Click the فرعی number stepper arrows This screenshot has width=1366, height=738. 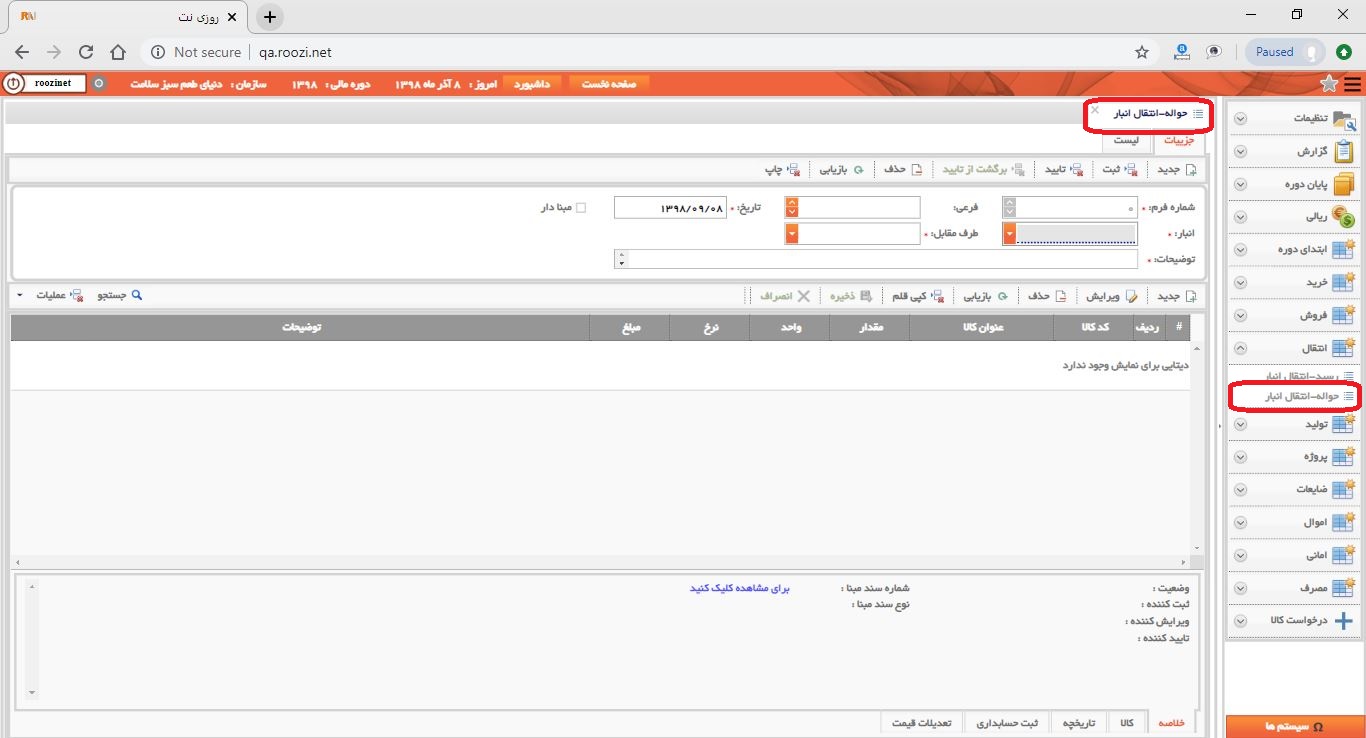click(792, 208)
